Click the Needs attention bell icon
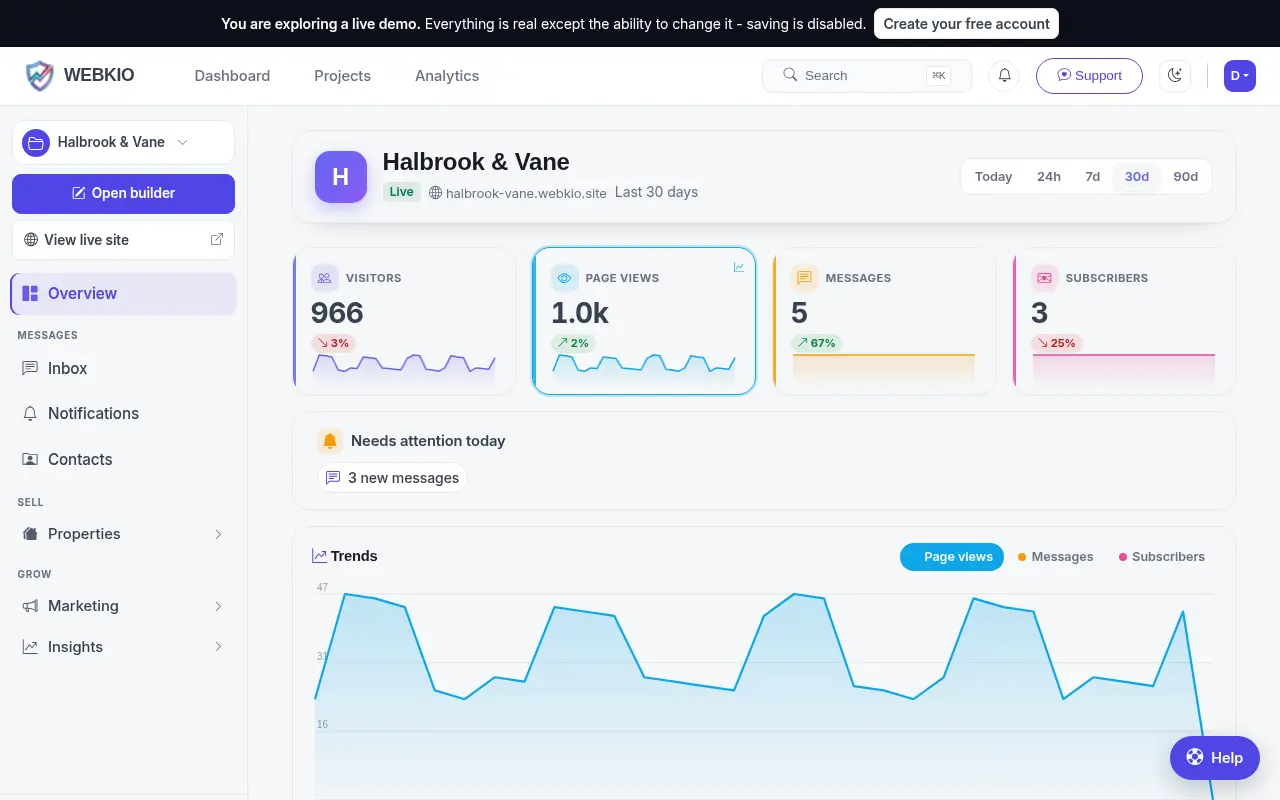This screenshot has height=800, width=1280. (330, 441)
